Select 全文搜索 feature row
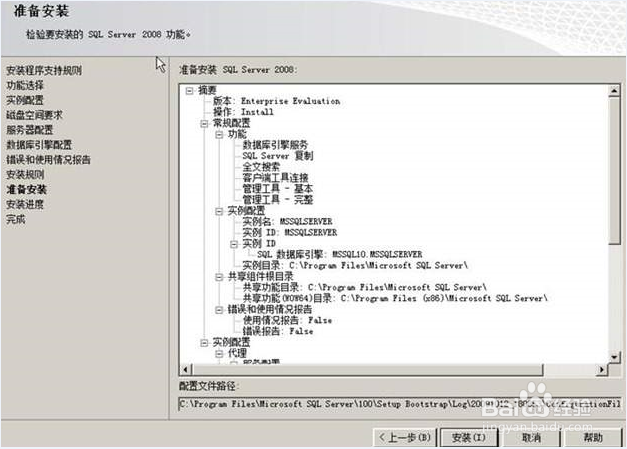The height and width of the screenshot is (449, 627). [x=261, y=167]
